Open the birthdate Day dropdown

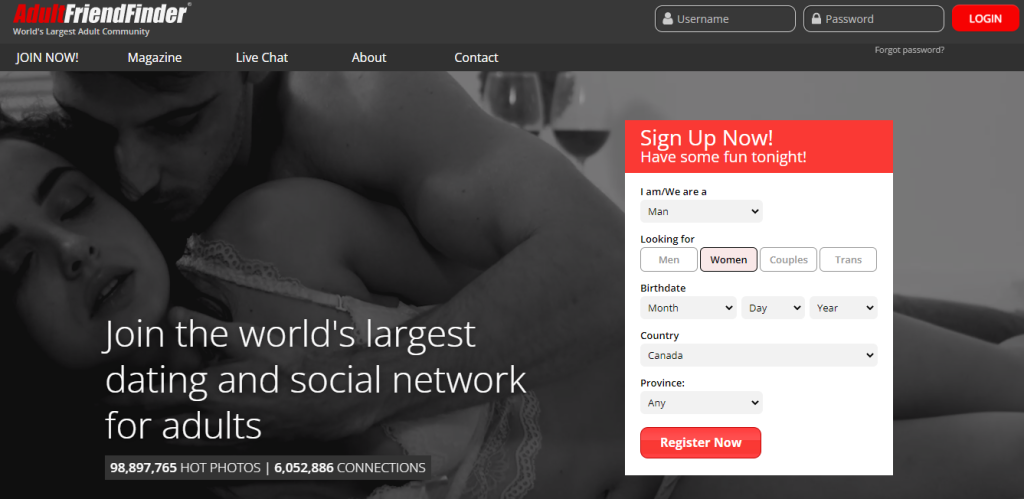tap(773, 308)
